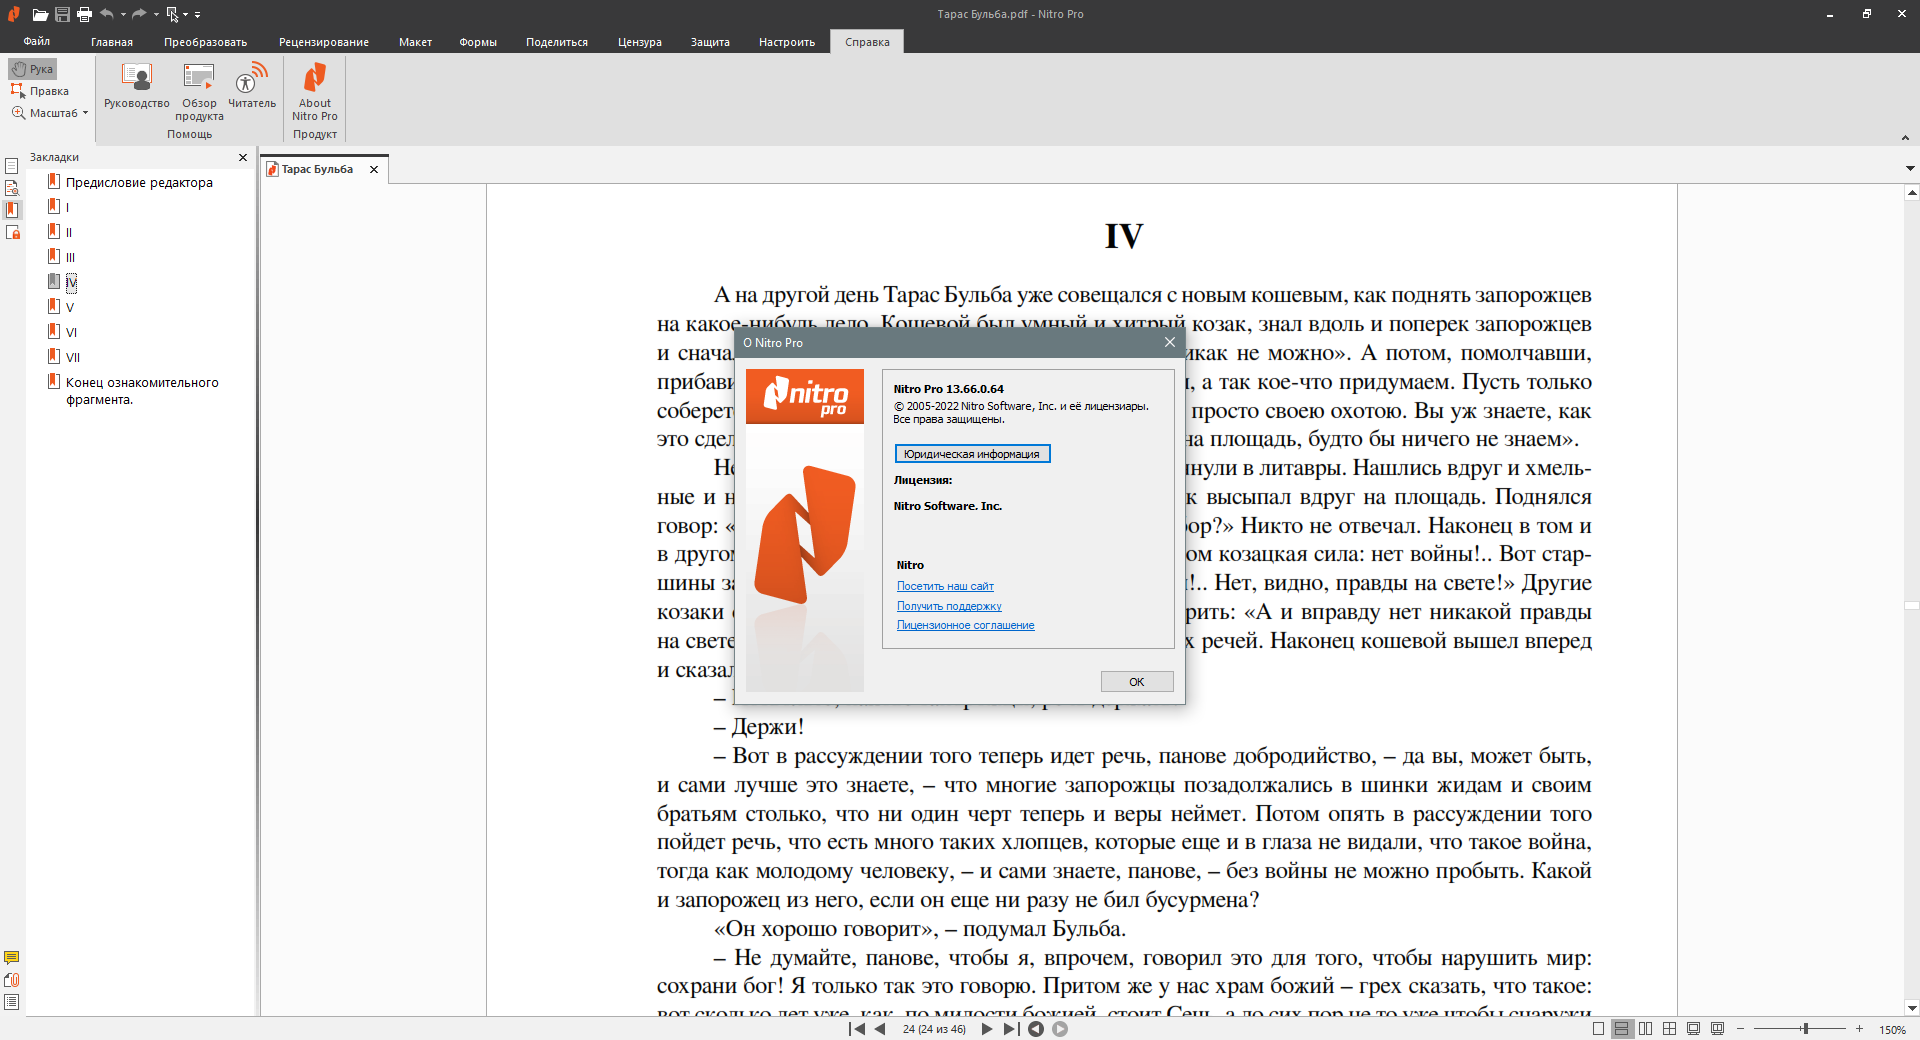The width and height of the screenshot is (1920, 1040).
Task: Expand the Масштаб zoom dropdown
Action: click(x=85, y=113)
